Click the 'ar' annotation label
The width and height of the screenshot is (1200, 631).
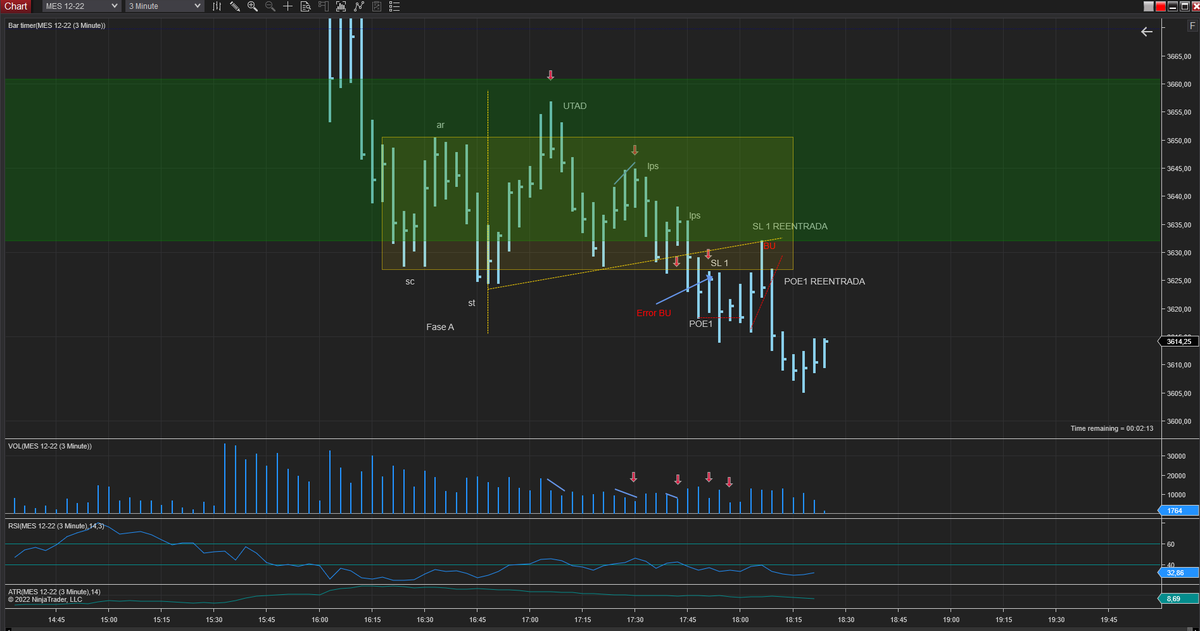click(440, 125)
